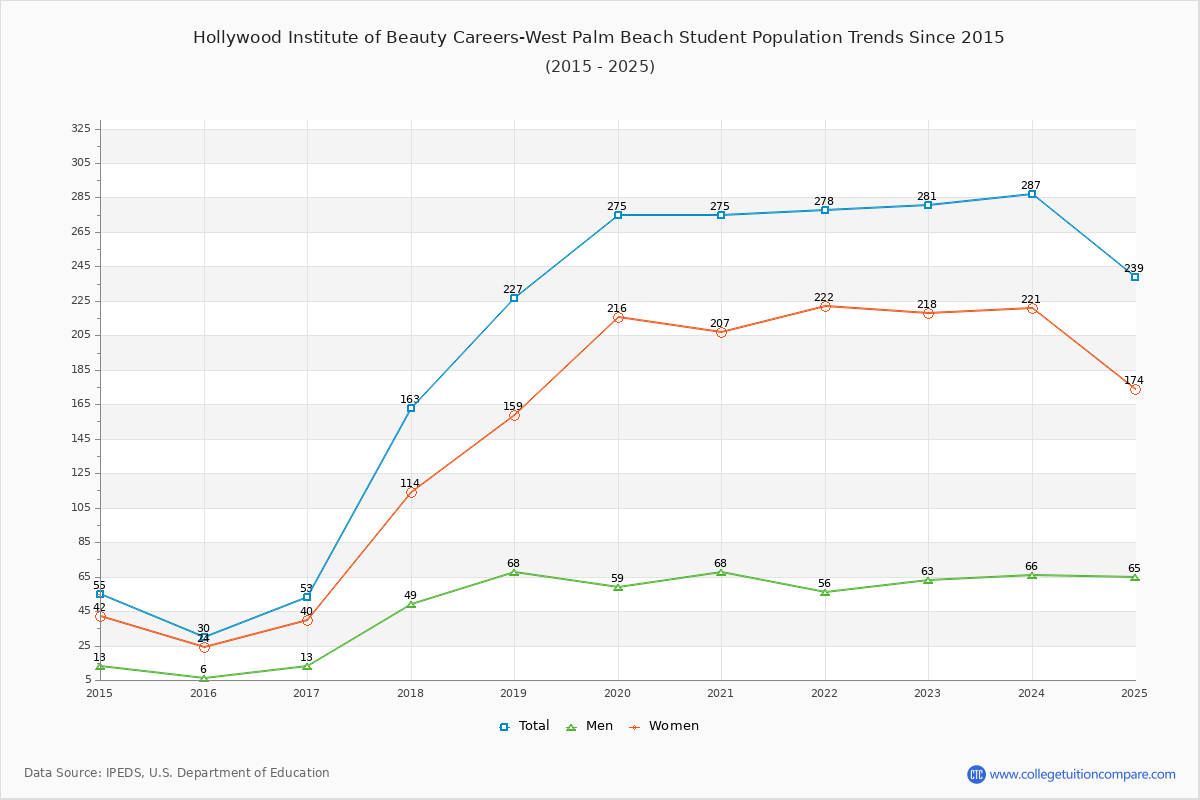The height and width of the screenshot is (800, 1200).
Task: Click the 2020 x-axis label
Action: point(618,693)
